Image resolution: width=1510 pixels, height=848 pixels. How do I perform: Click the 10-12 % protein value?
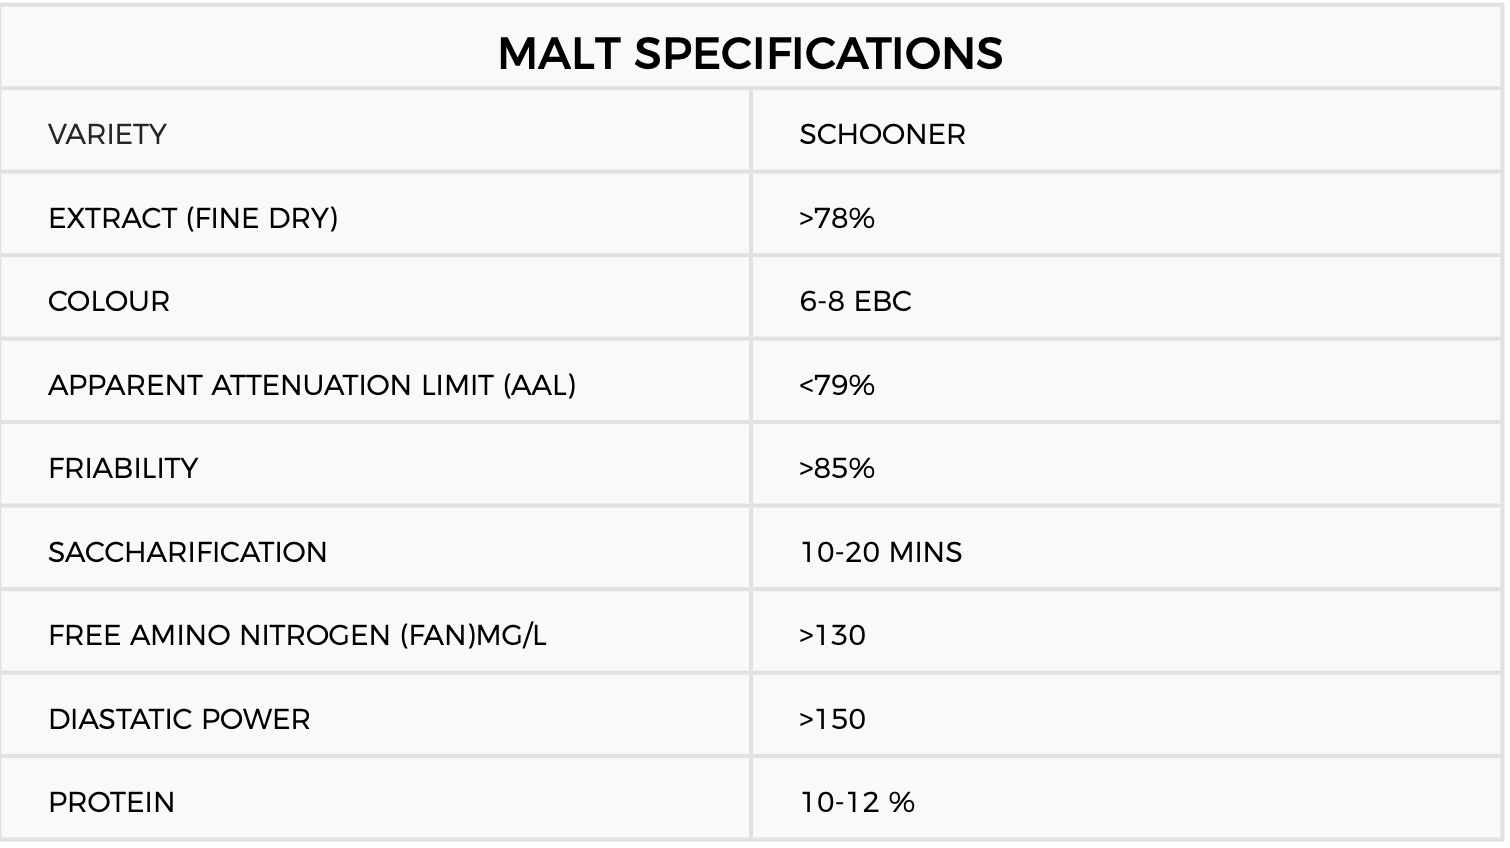point(857,802)
